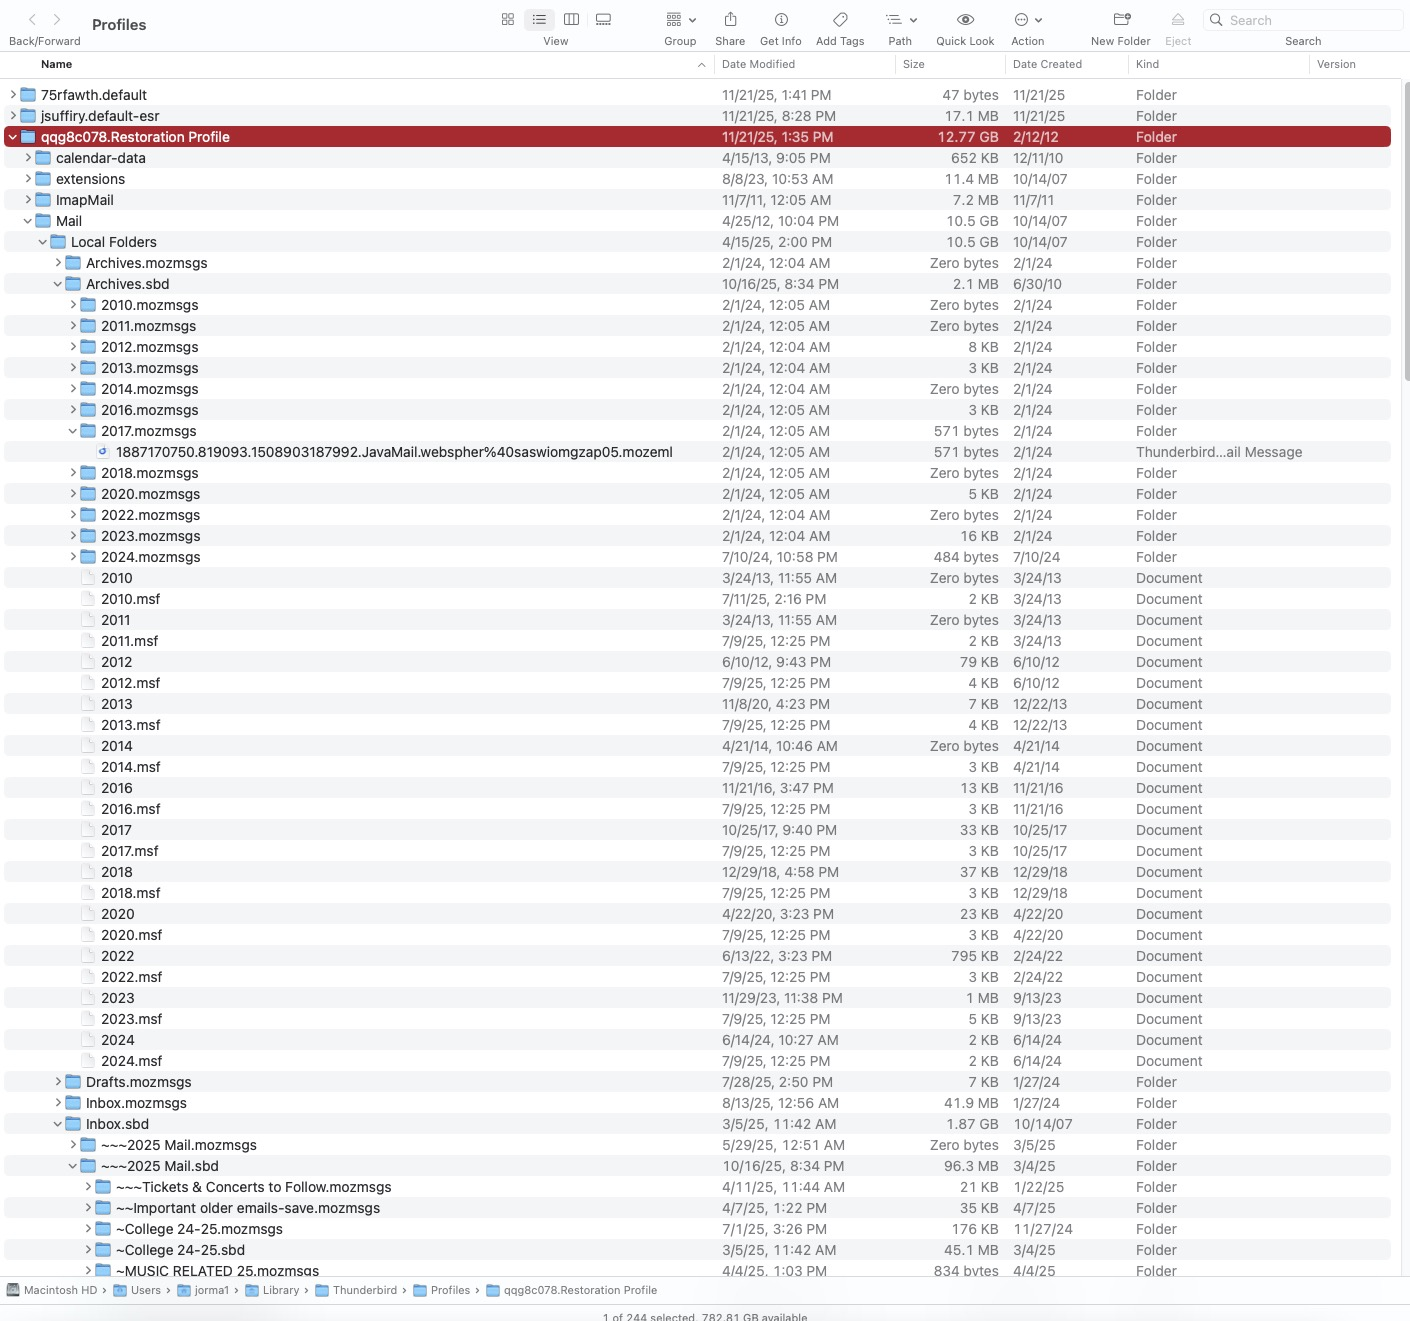The width and height of the screenshot is (1410, 1321).
Task: Collapse the Mail folder
Action: coord(28,221)
